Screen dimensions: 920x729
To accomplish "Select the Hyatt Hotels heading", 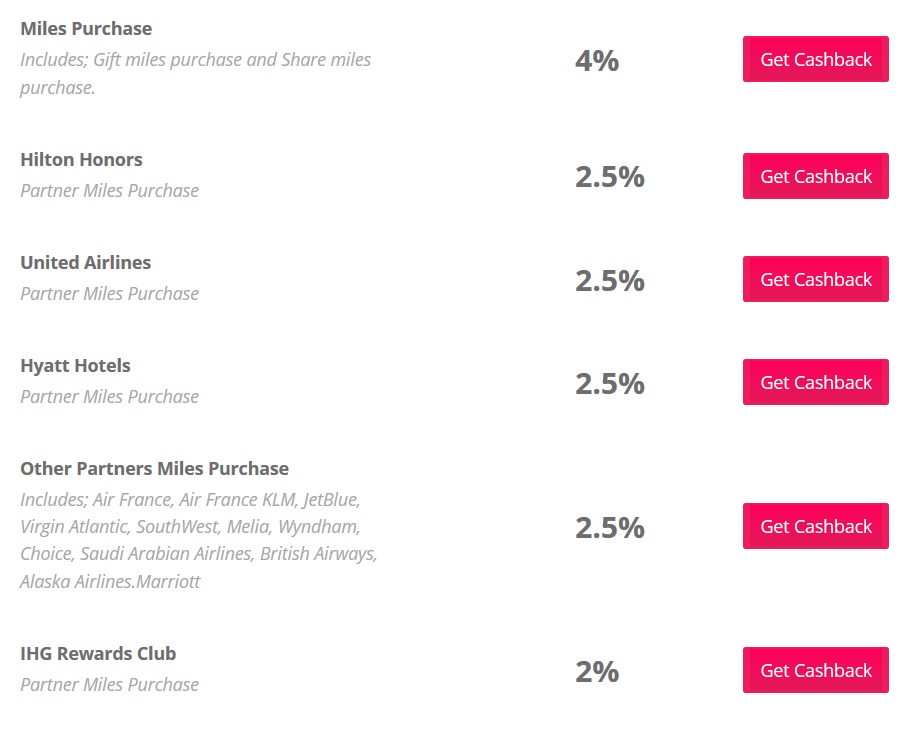I will [x=75, y=365].
